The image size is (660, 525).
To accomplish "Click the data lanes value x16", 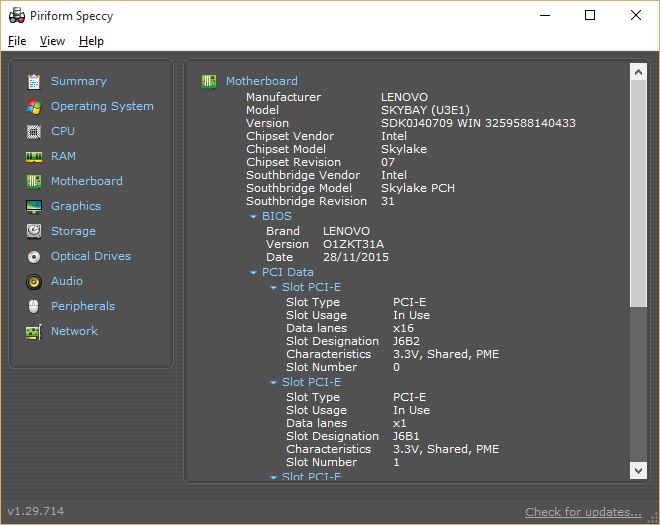I will point(403,328).
